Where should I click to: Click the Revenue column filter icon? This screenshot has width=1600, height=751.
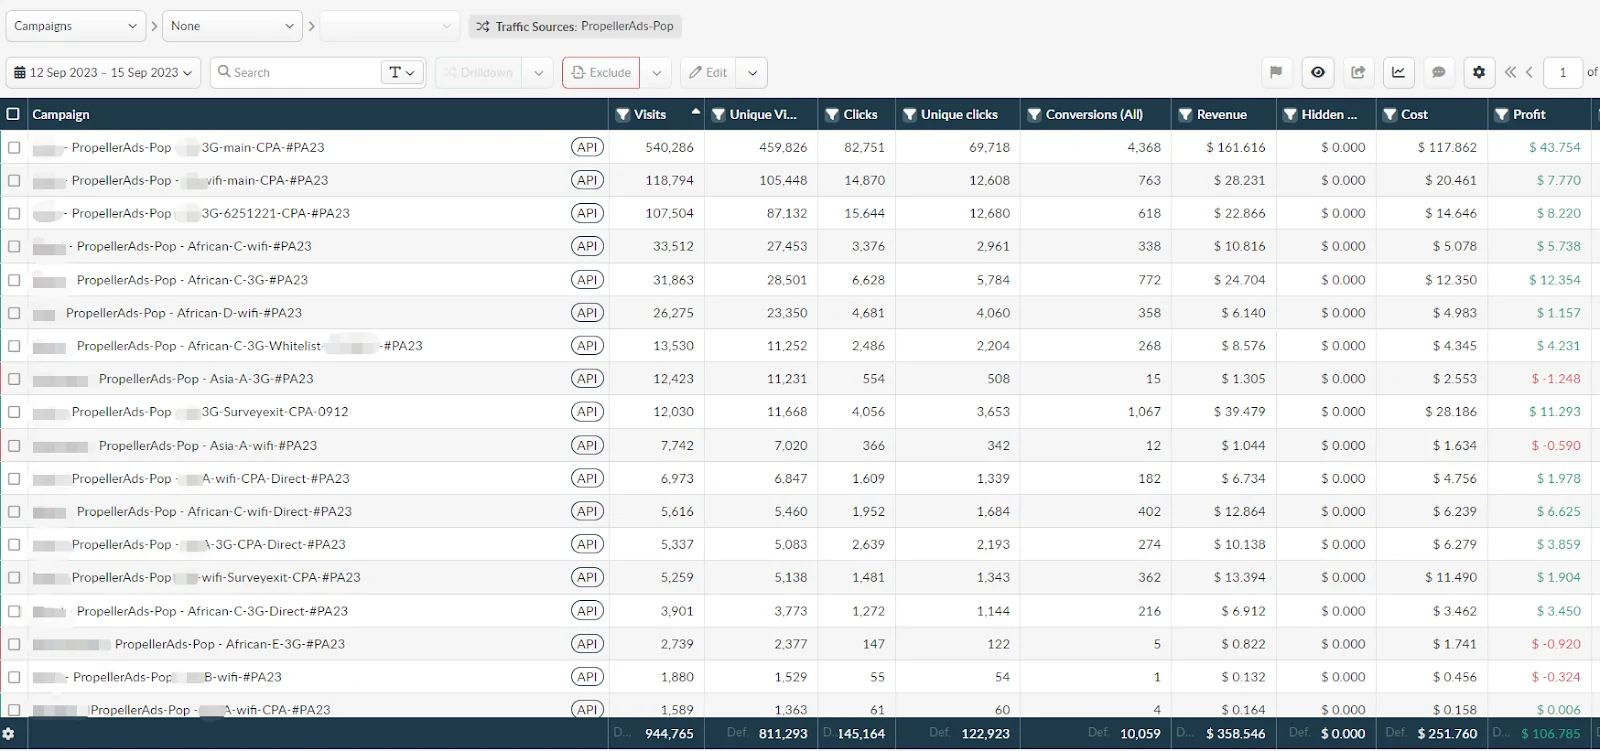pos(1185,115)
